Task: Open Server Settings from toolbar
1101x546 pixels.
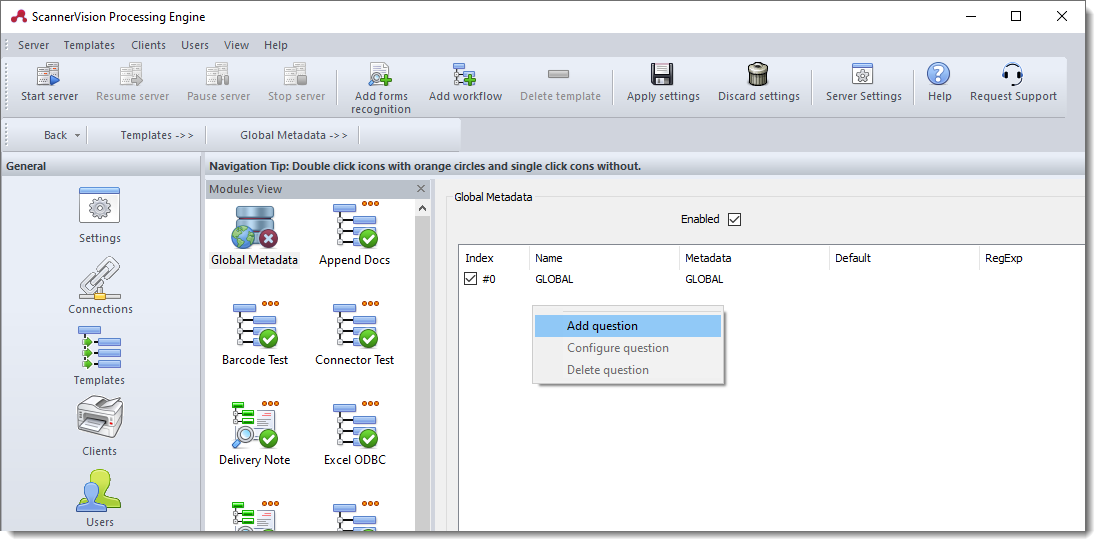Action: point(863,74)
